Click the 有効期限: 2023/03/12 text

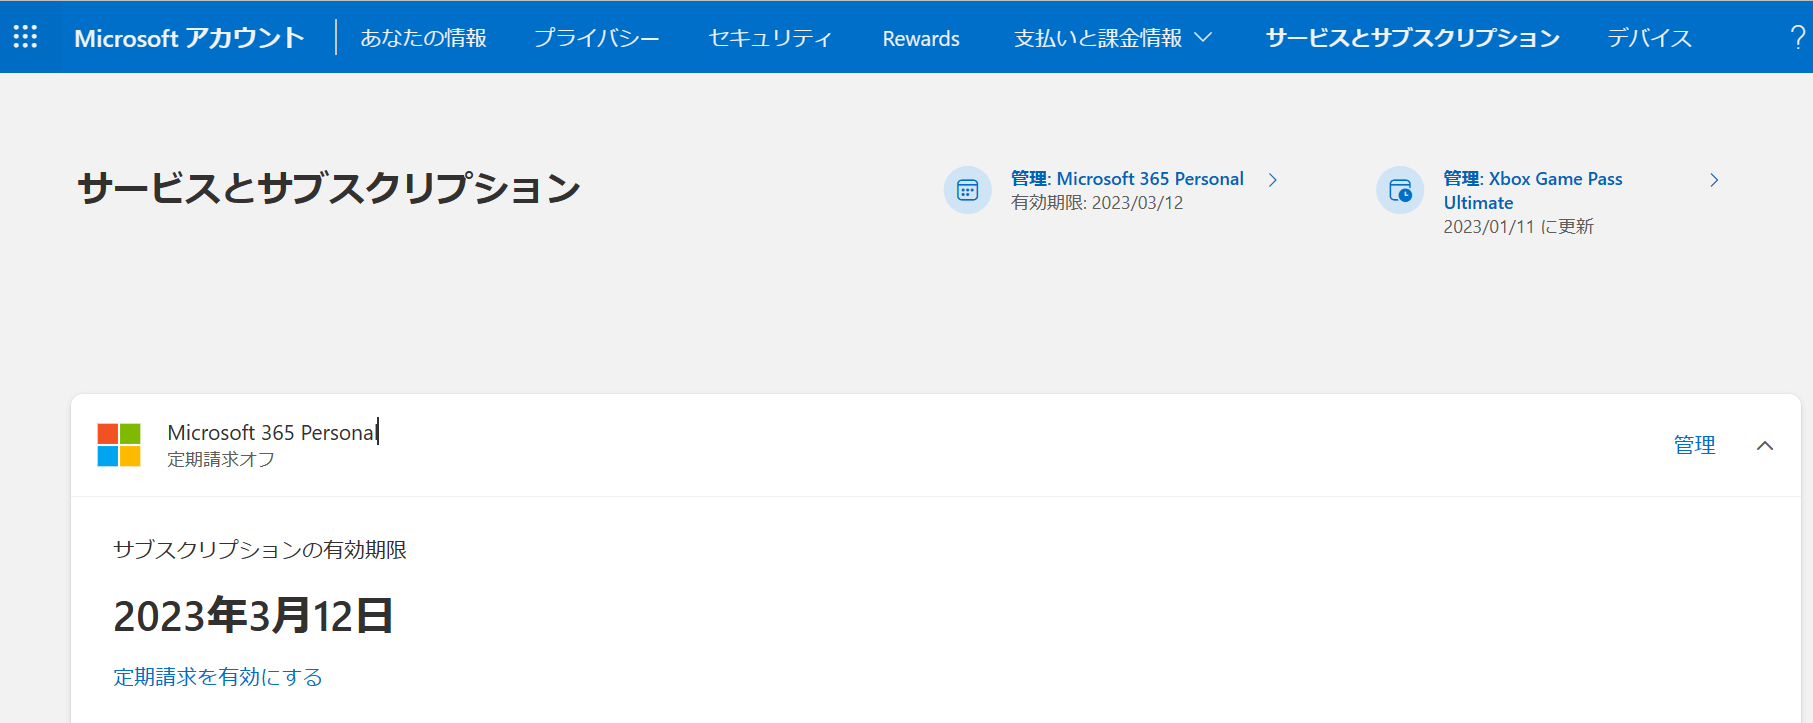click(x=1097, y=203)
